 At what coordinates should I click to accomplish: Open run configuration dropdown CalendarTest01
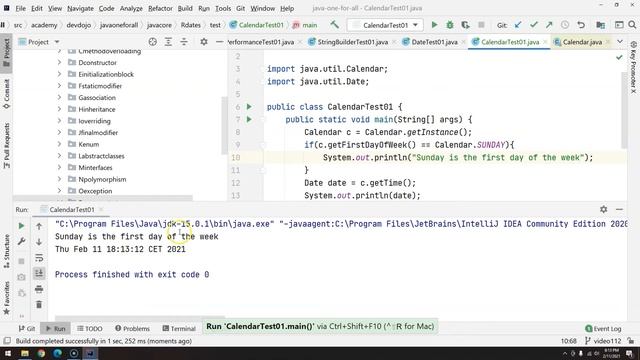click(x=385, y=25)
